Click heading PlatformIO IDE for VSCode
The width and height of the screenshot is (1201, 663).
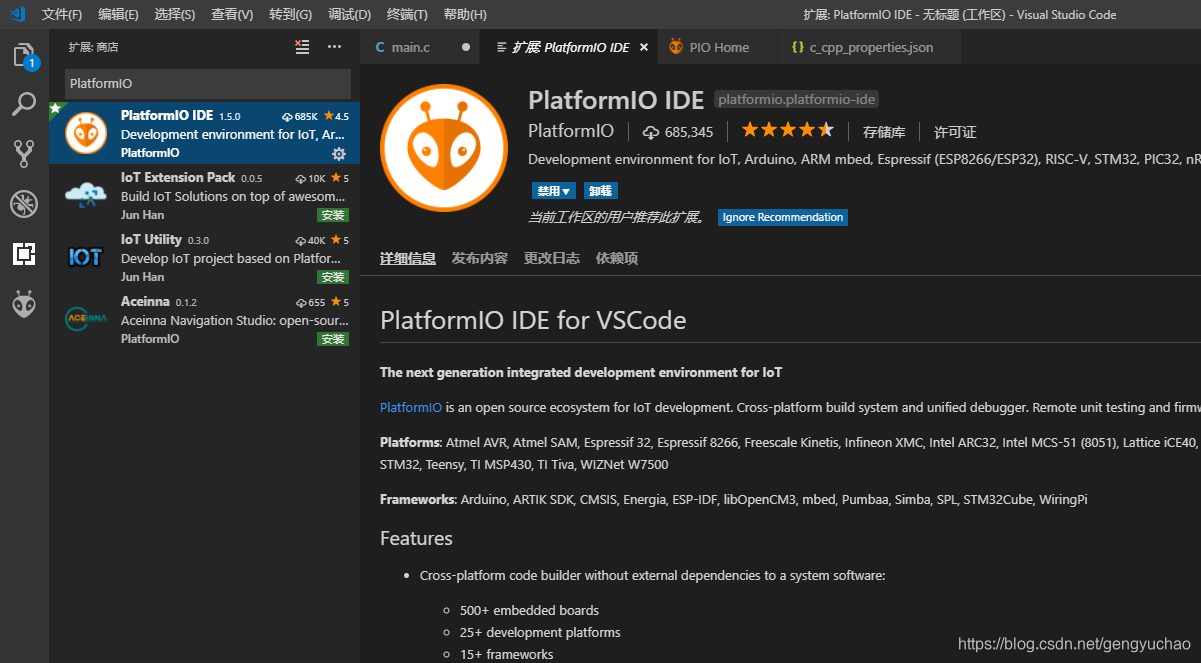(533, 320)
